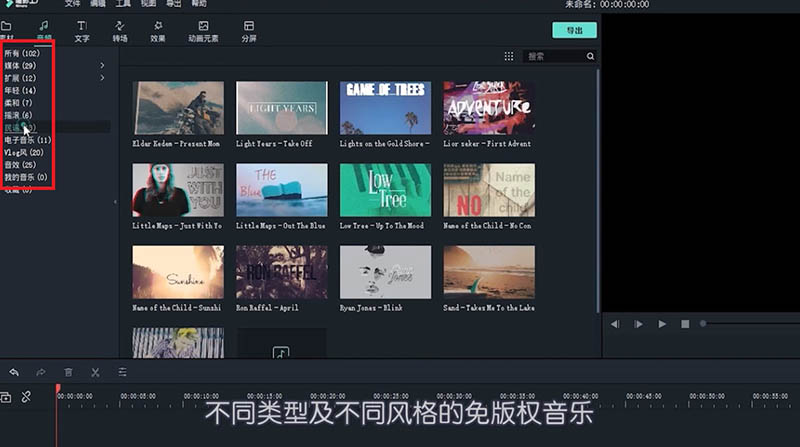Screen dimensions: 800x447
Task: Select 扩展 (12) category
Action: pyautogui.click(x=20, y=78)
